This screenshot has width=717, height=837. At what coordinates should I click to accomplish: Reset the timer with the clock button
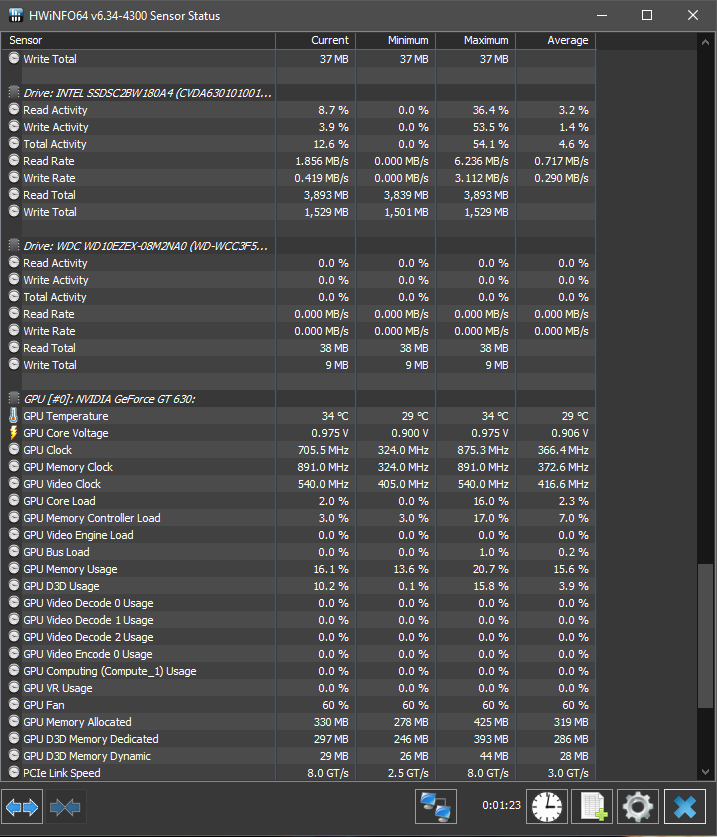(x=547, y=807)
